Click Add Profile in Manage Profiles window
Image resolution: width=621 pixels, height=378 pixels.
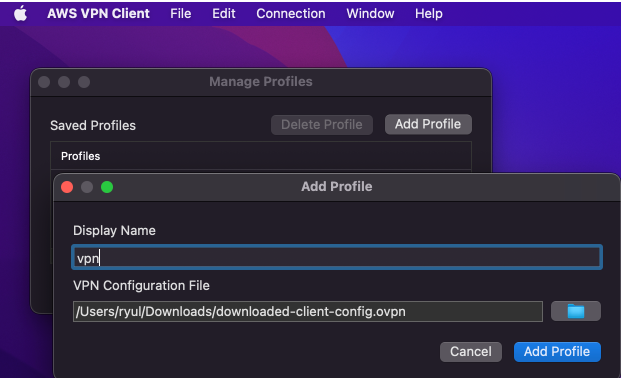[x=428, y=124]
